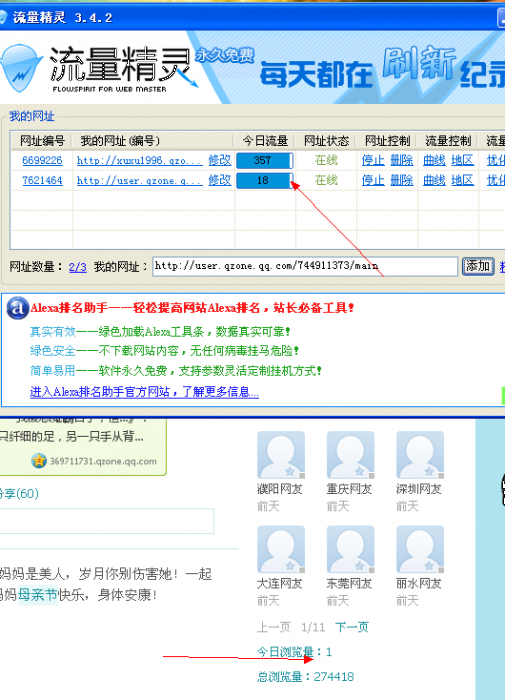Open the http://xuxu1996.qzo... address link
The width and height of the screenshot is (505, 700).
pos(139,160)
